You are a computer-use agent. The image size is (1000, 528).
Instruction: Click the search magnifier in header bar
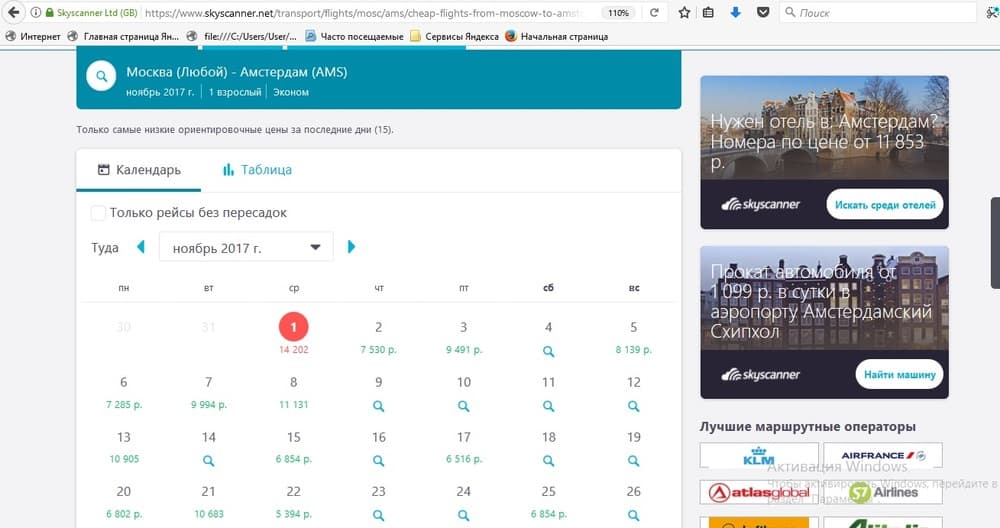[101, 77]
